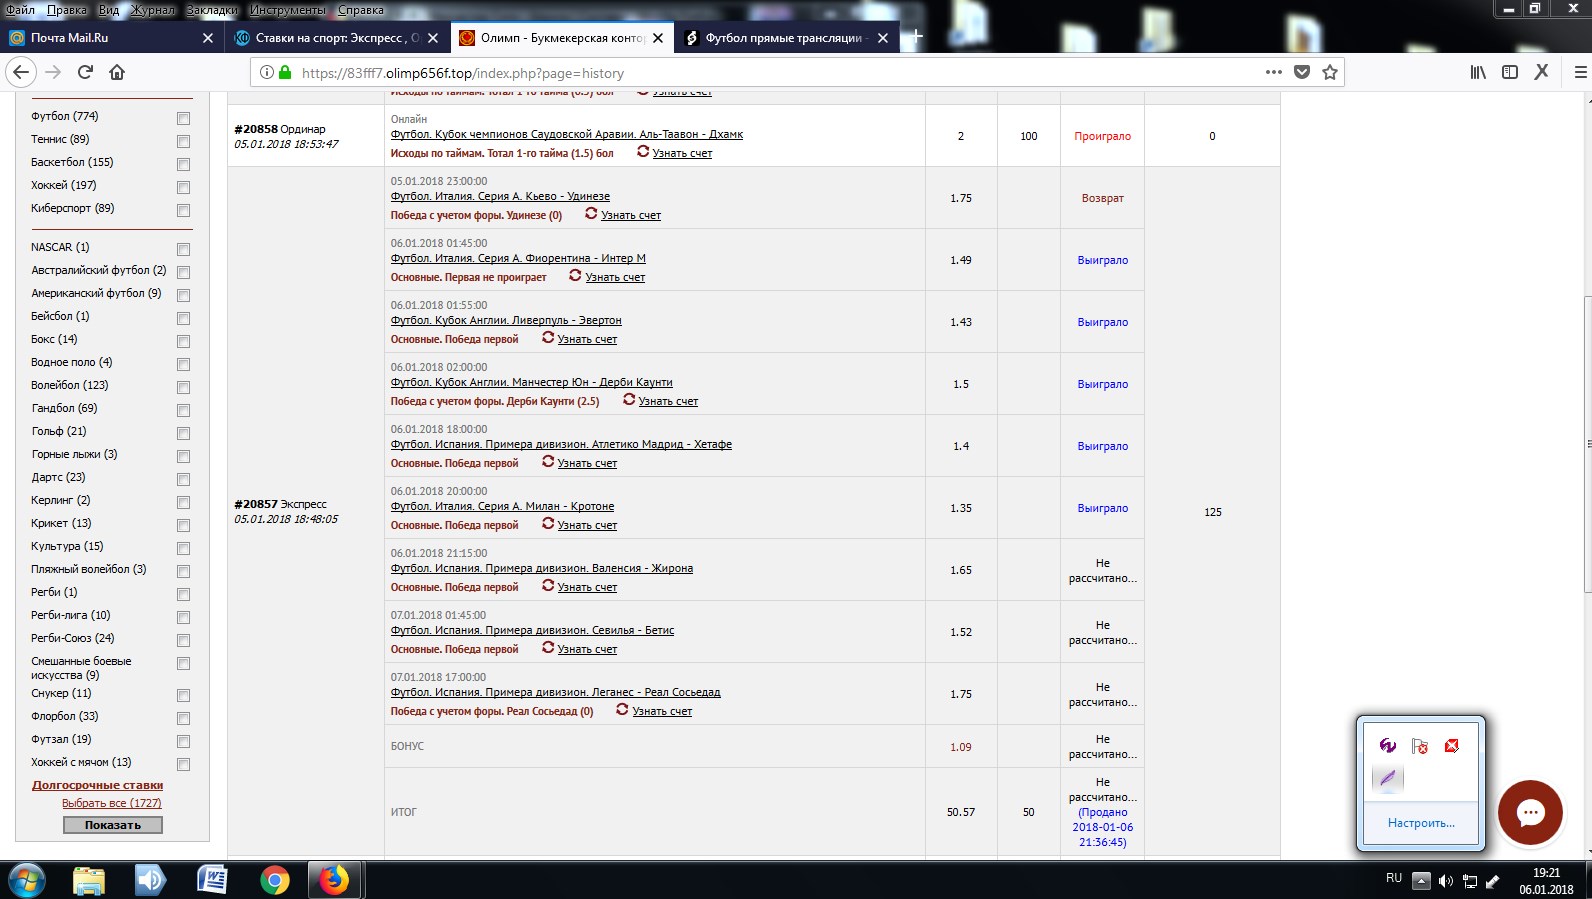The width and height of the screenshot is (1592, 899).
Task: Open Windows Start menu orb
Action: (26, 880)
